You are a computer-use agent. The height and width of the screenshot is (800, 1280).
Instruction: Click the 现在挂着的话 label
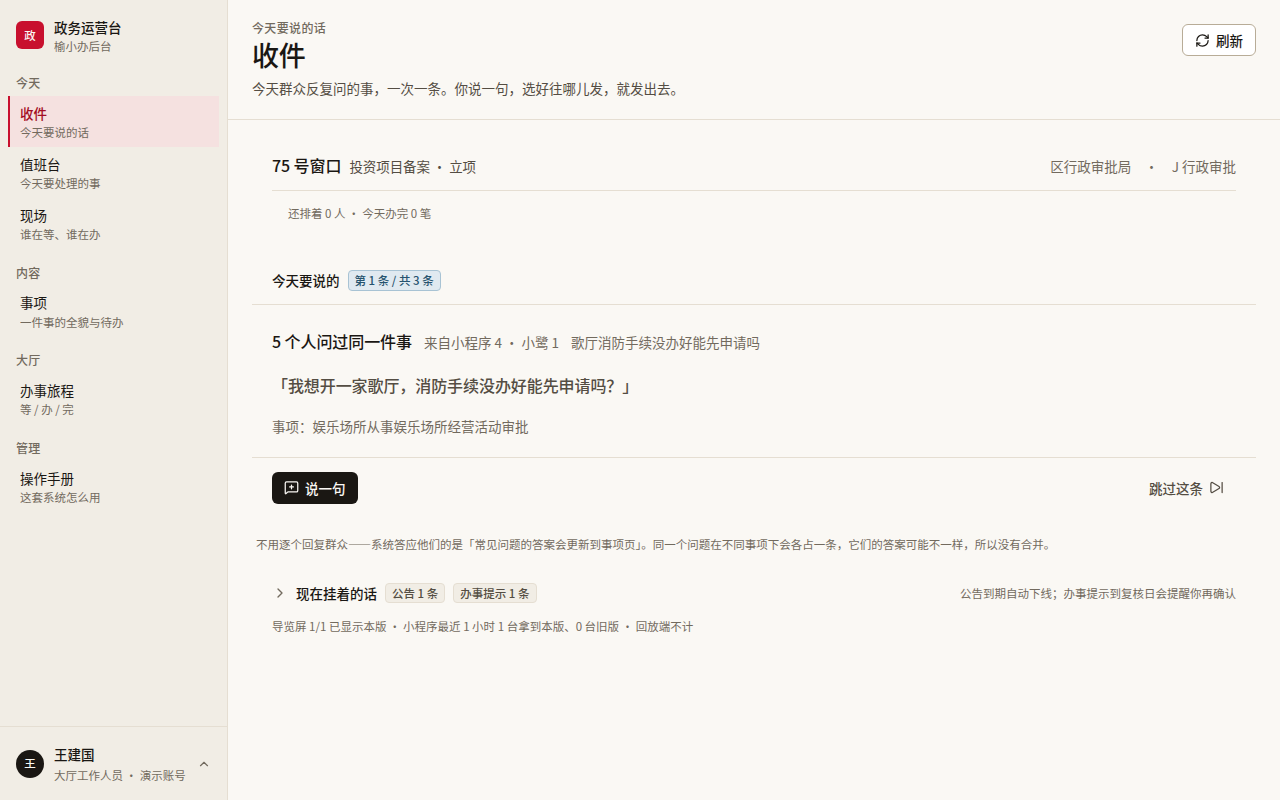click(x=336, y=594)
